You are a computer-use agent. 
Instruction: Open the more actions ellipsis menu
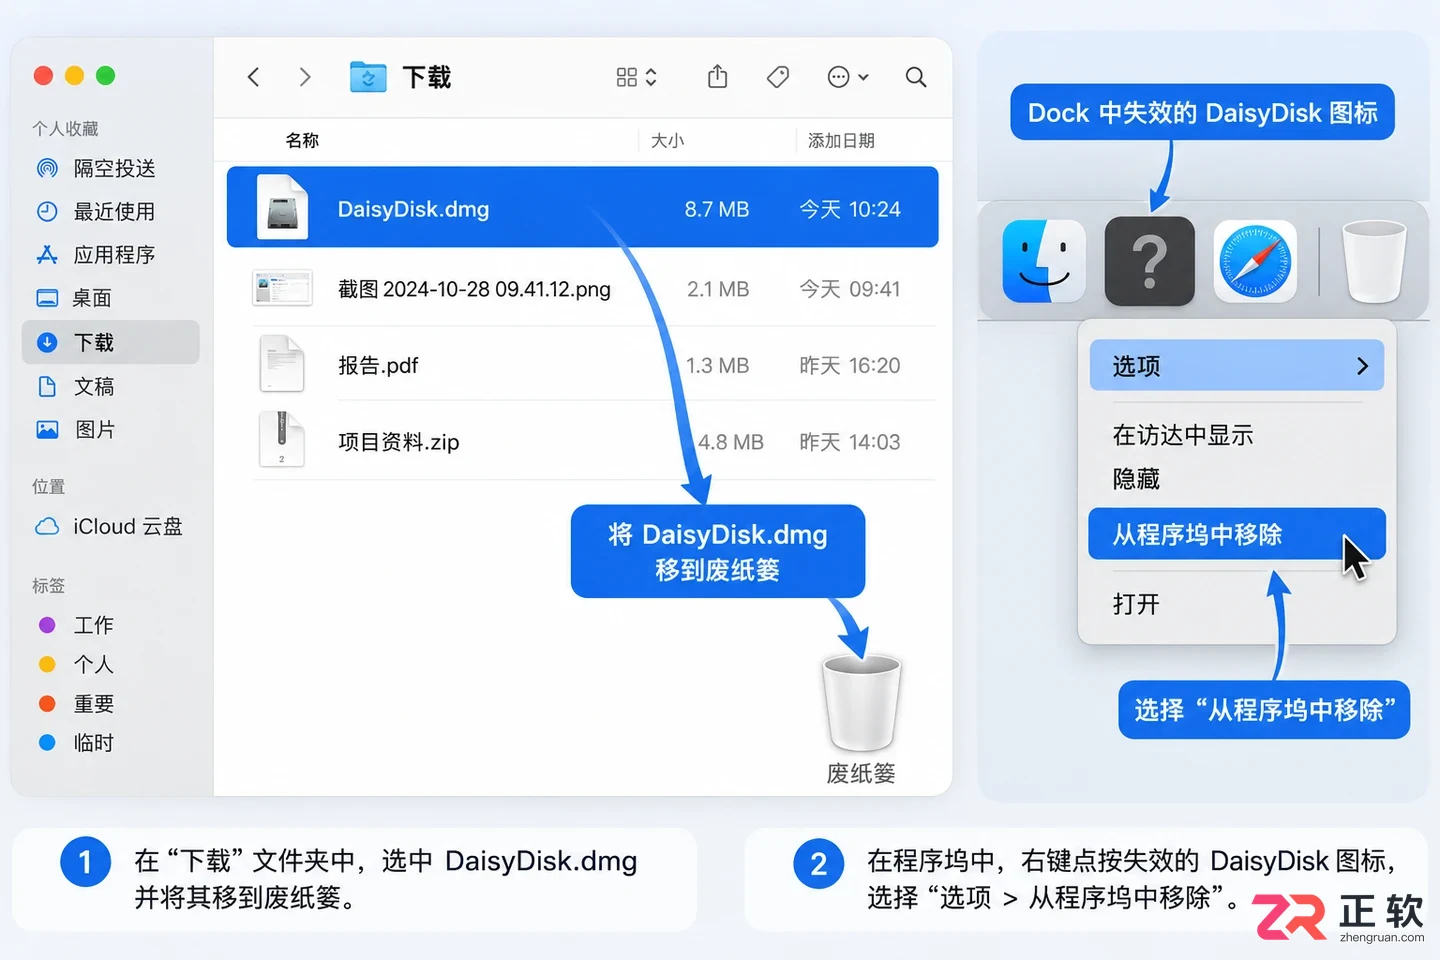point(848,77)
